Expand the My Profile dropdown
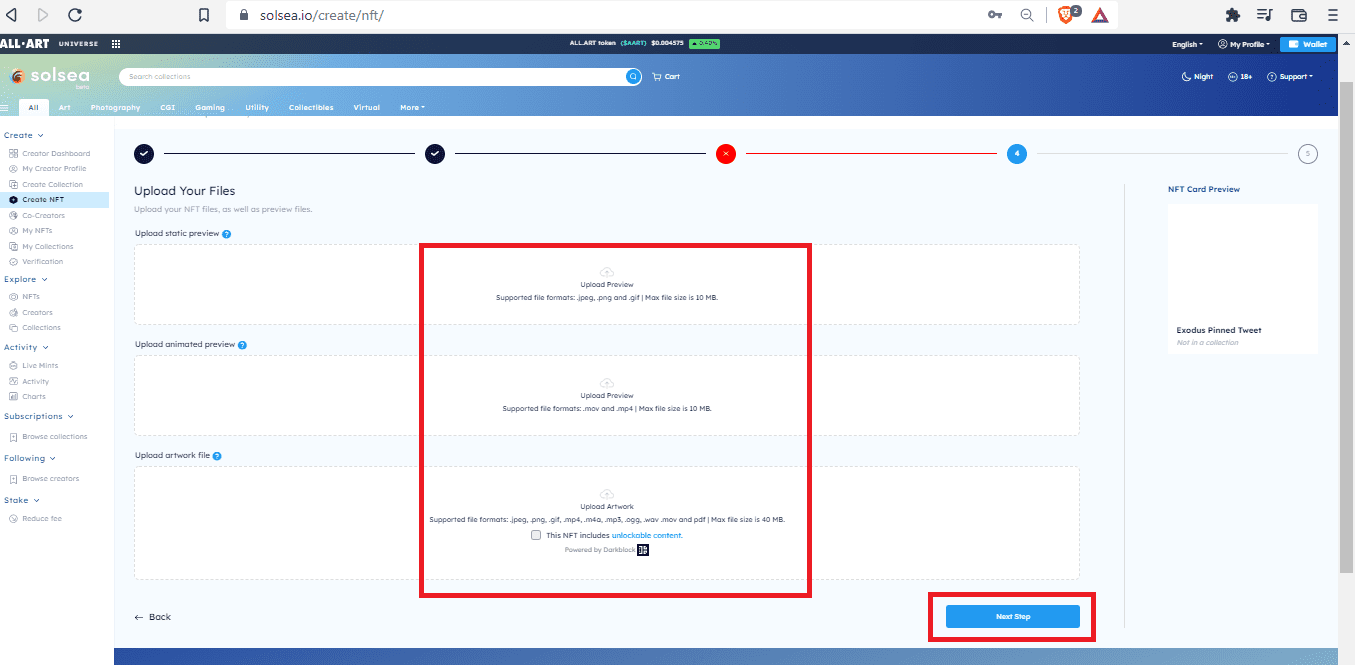Image resolution: width=1355 pixels, height=665 pixels. [x=1244, y=44]
